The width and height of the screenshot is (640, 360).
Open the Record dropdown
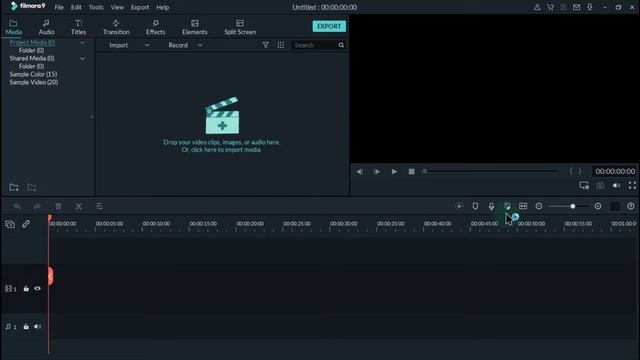tap(185, 45)
